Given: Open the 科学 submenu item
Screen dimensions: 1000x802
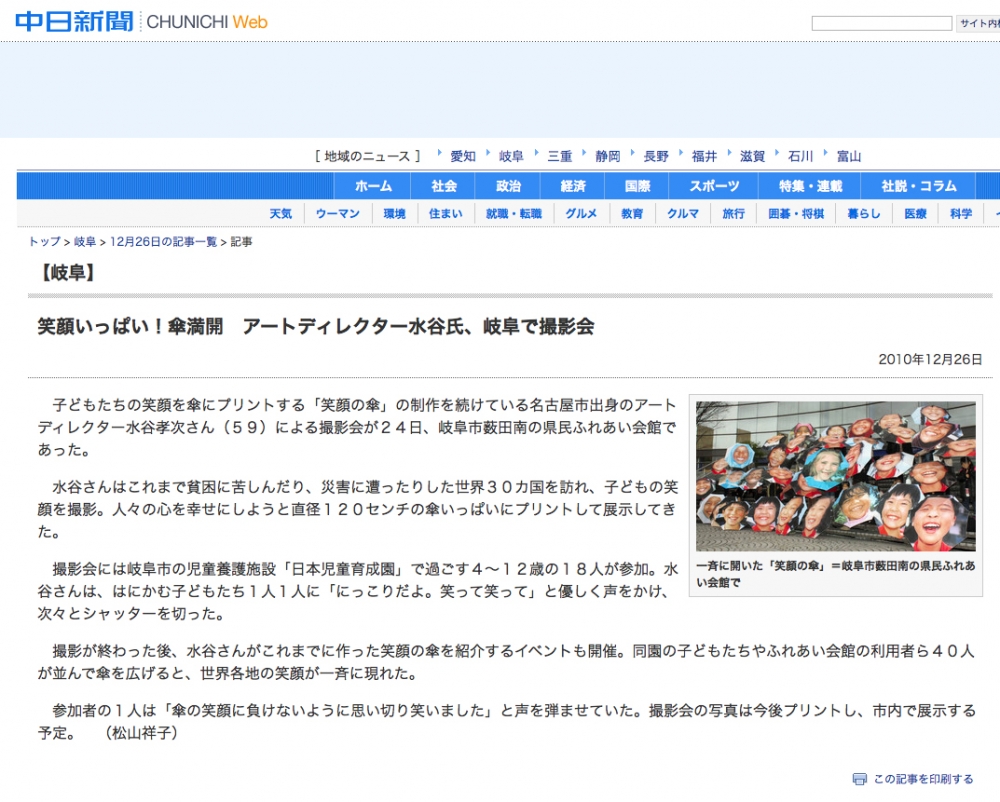Looking at the screenshot, I should point(960,214).
